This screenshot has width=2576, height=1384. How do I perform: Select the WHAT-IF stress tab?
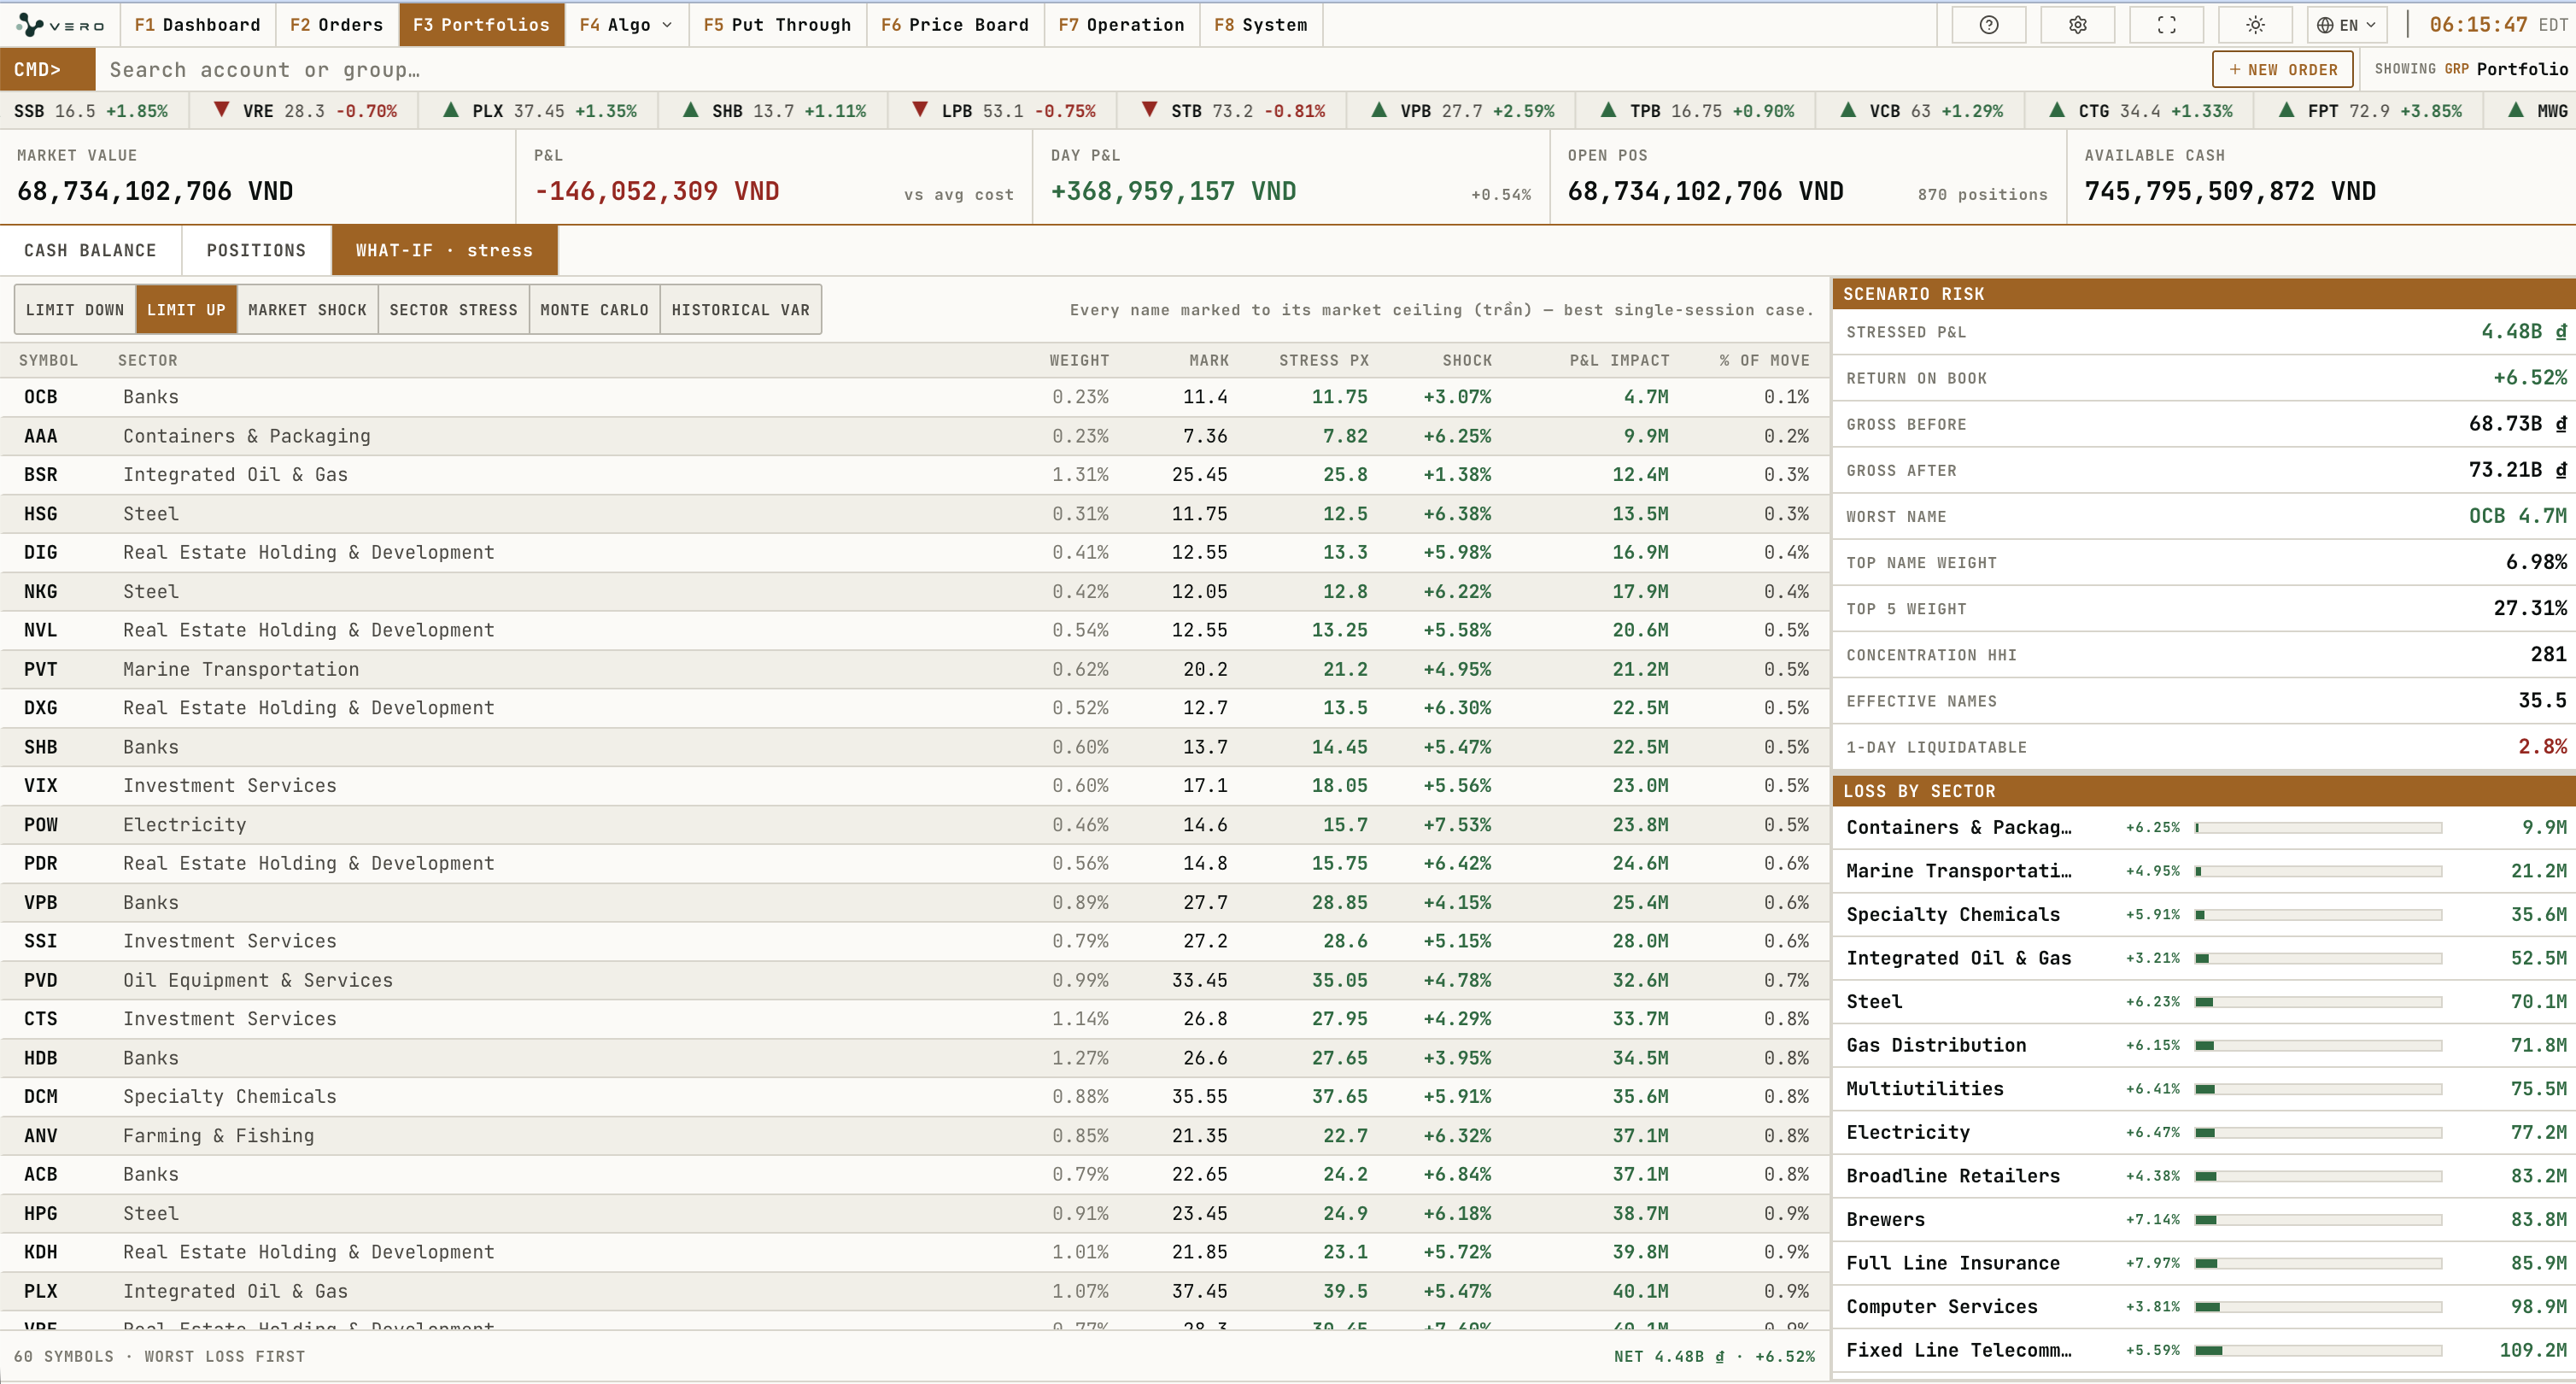(444, 250)
